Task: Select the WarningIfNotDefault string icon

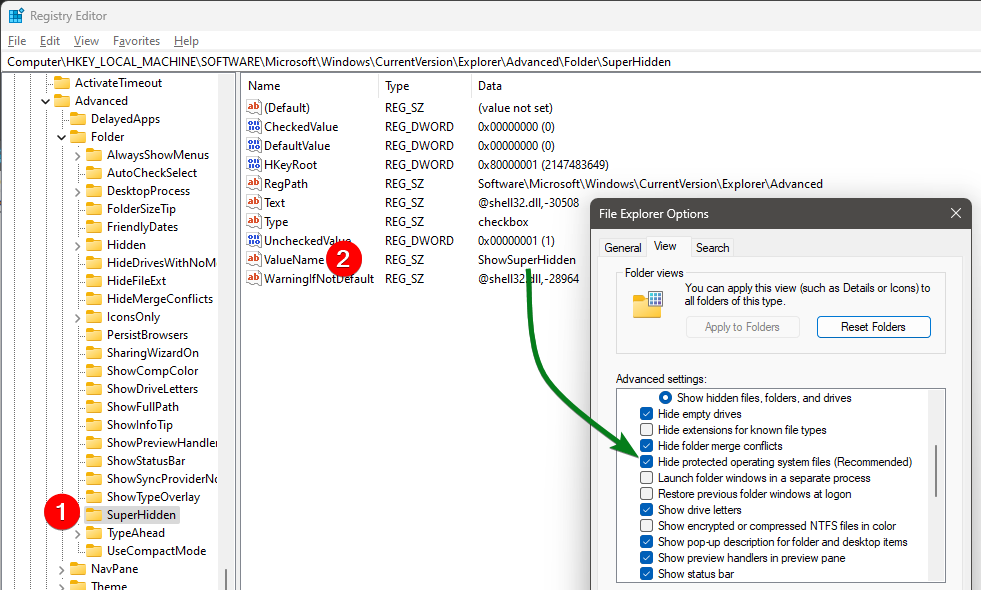Action: click(x=253, y=278)
